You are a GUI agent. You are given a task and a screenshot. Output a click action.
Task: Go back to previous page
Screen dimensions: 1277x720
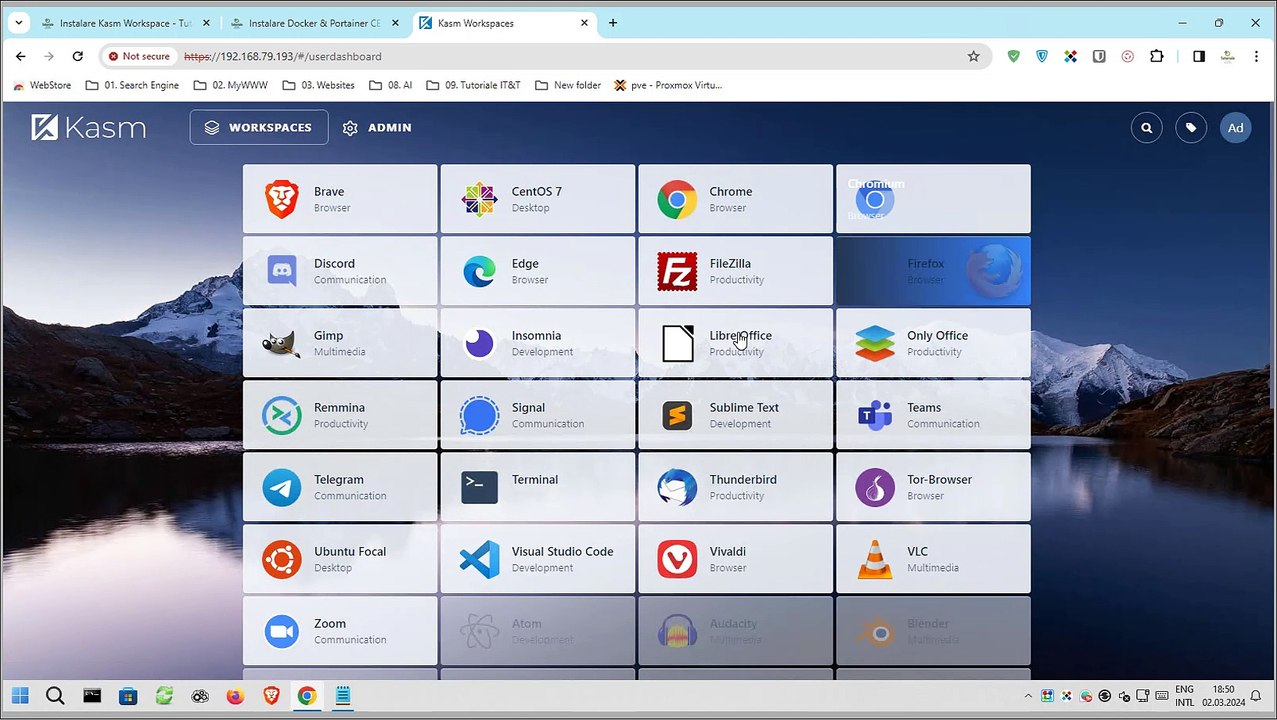click(21, 57)
